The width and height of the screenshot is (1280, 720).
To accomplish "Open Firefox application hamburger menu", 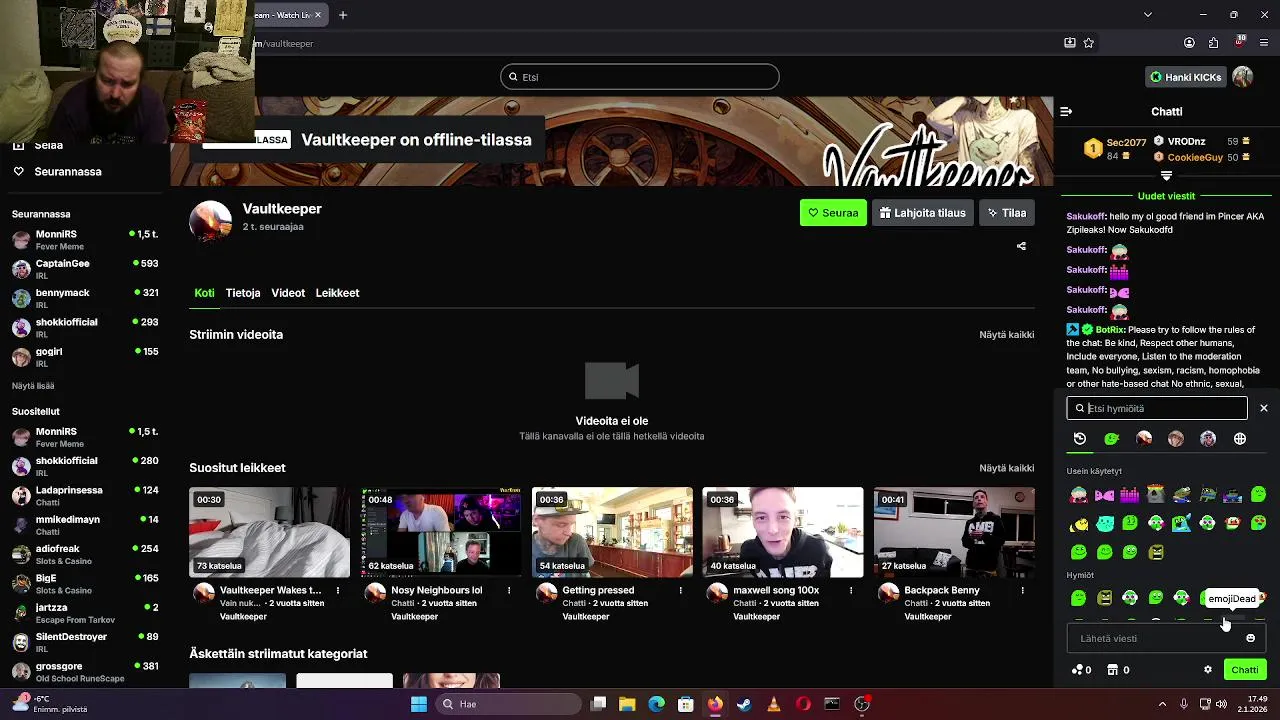I will [x=1264, y=43].
